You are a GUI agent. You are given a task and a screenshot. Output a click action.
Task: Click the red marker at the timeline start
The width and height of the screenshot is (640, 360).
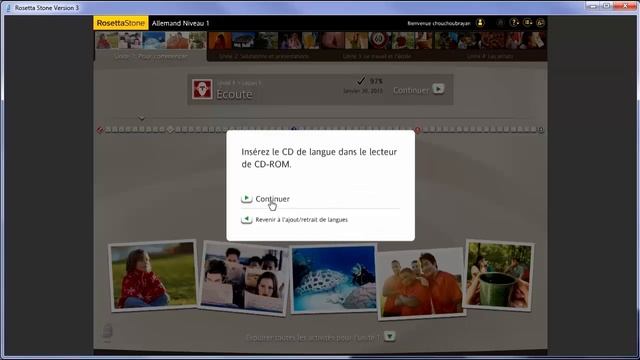click(100, 130)
